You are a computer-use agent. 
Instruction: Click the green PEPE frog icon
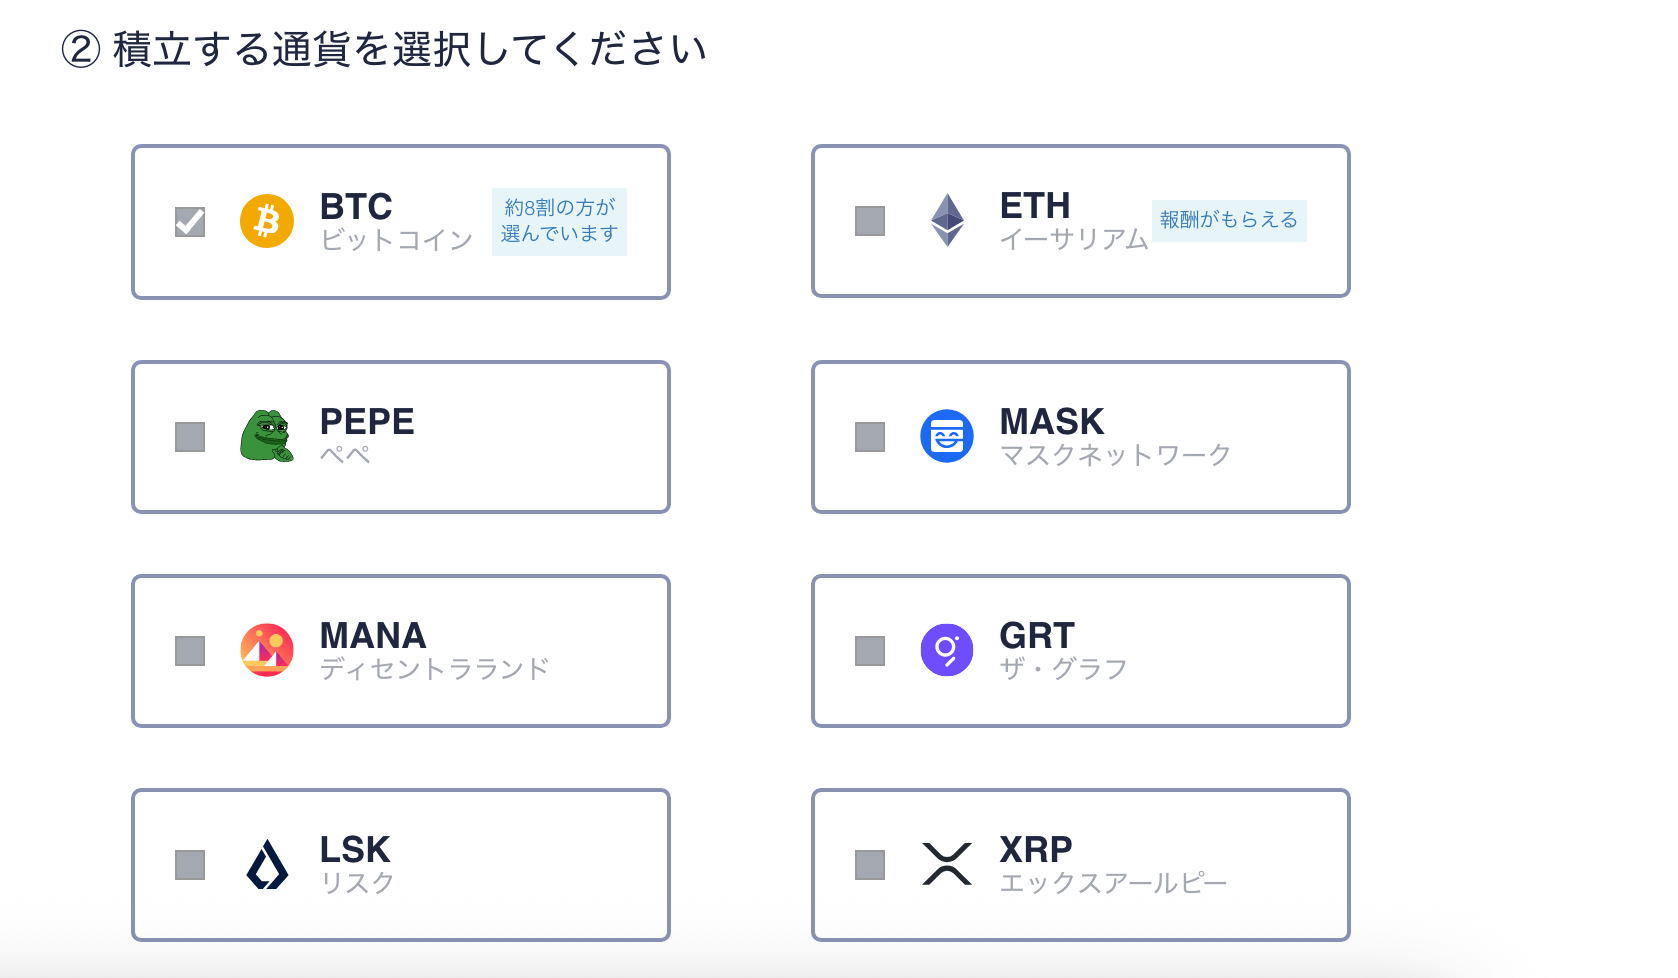(x=267, y=436)
